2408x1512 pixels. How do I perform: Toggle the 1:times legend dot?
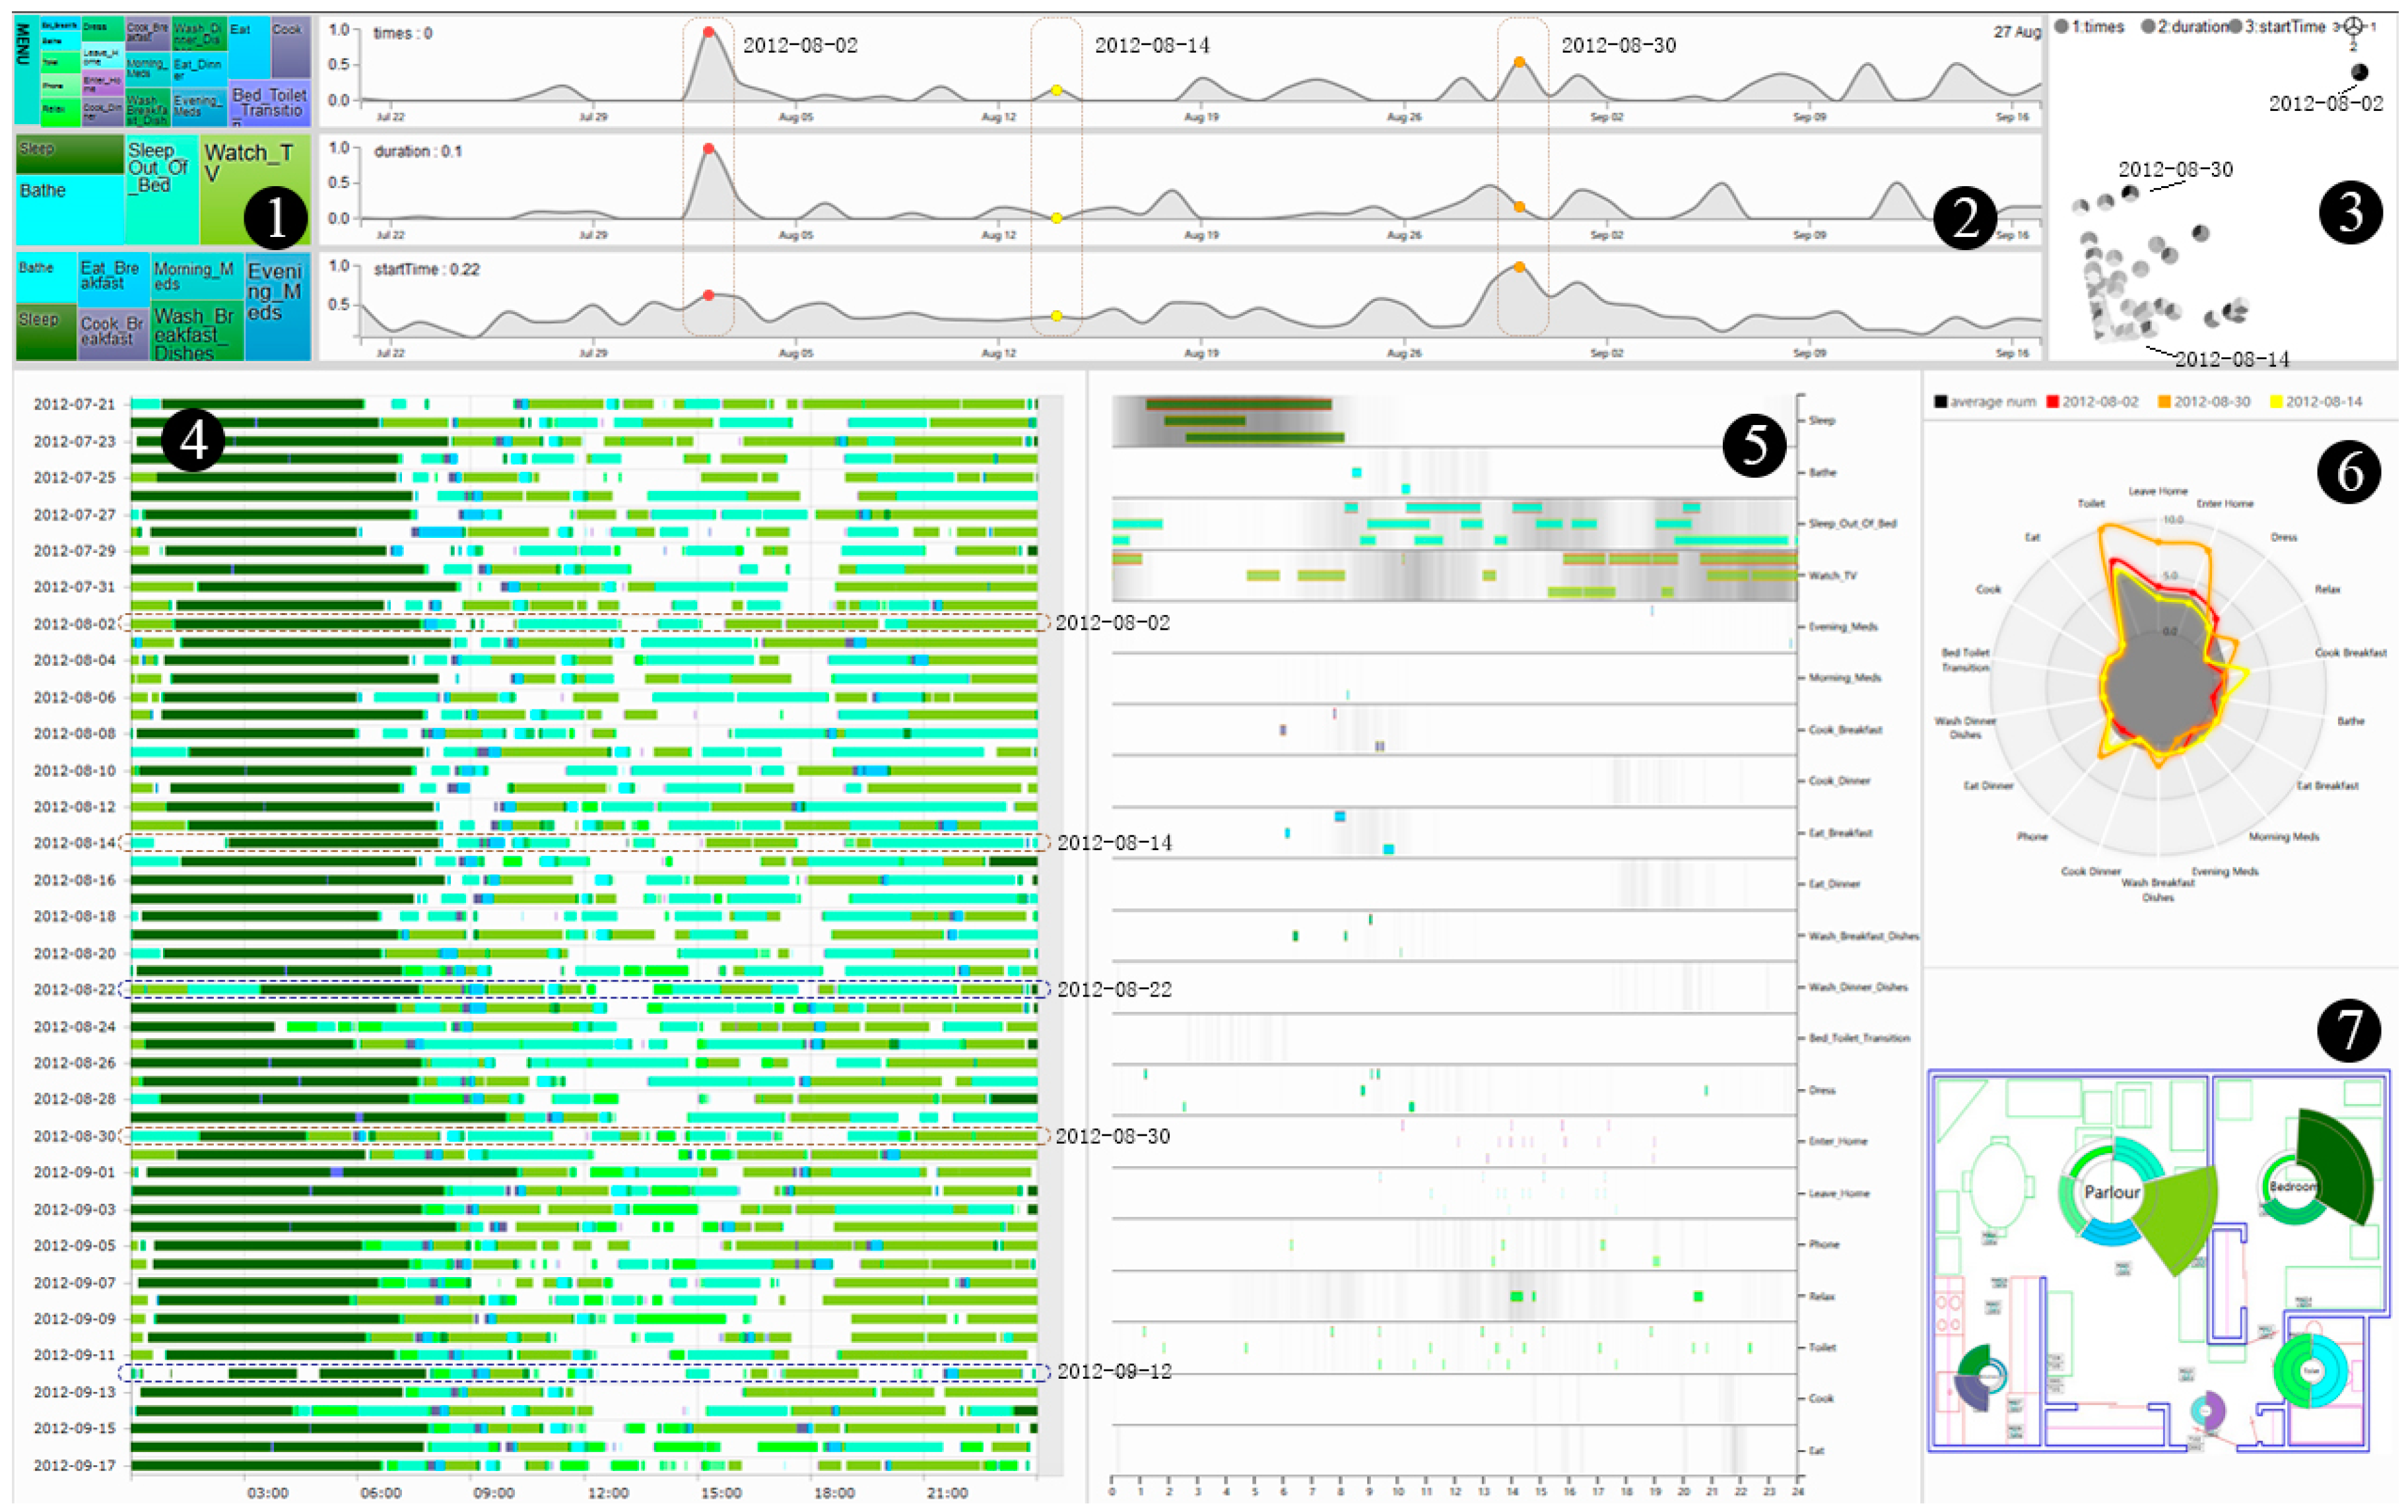pos(2061,27)
